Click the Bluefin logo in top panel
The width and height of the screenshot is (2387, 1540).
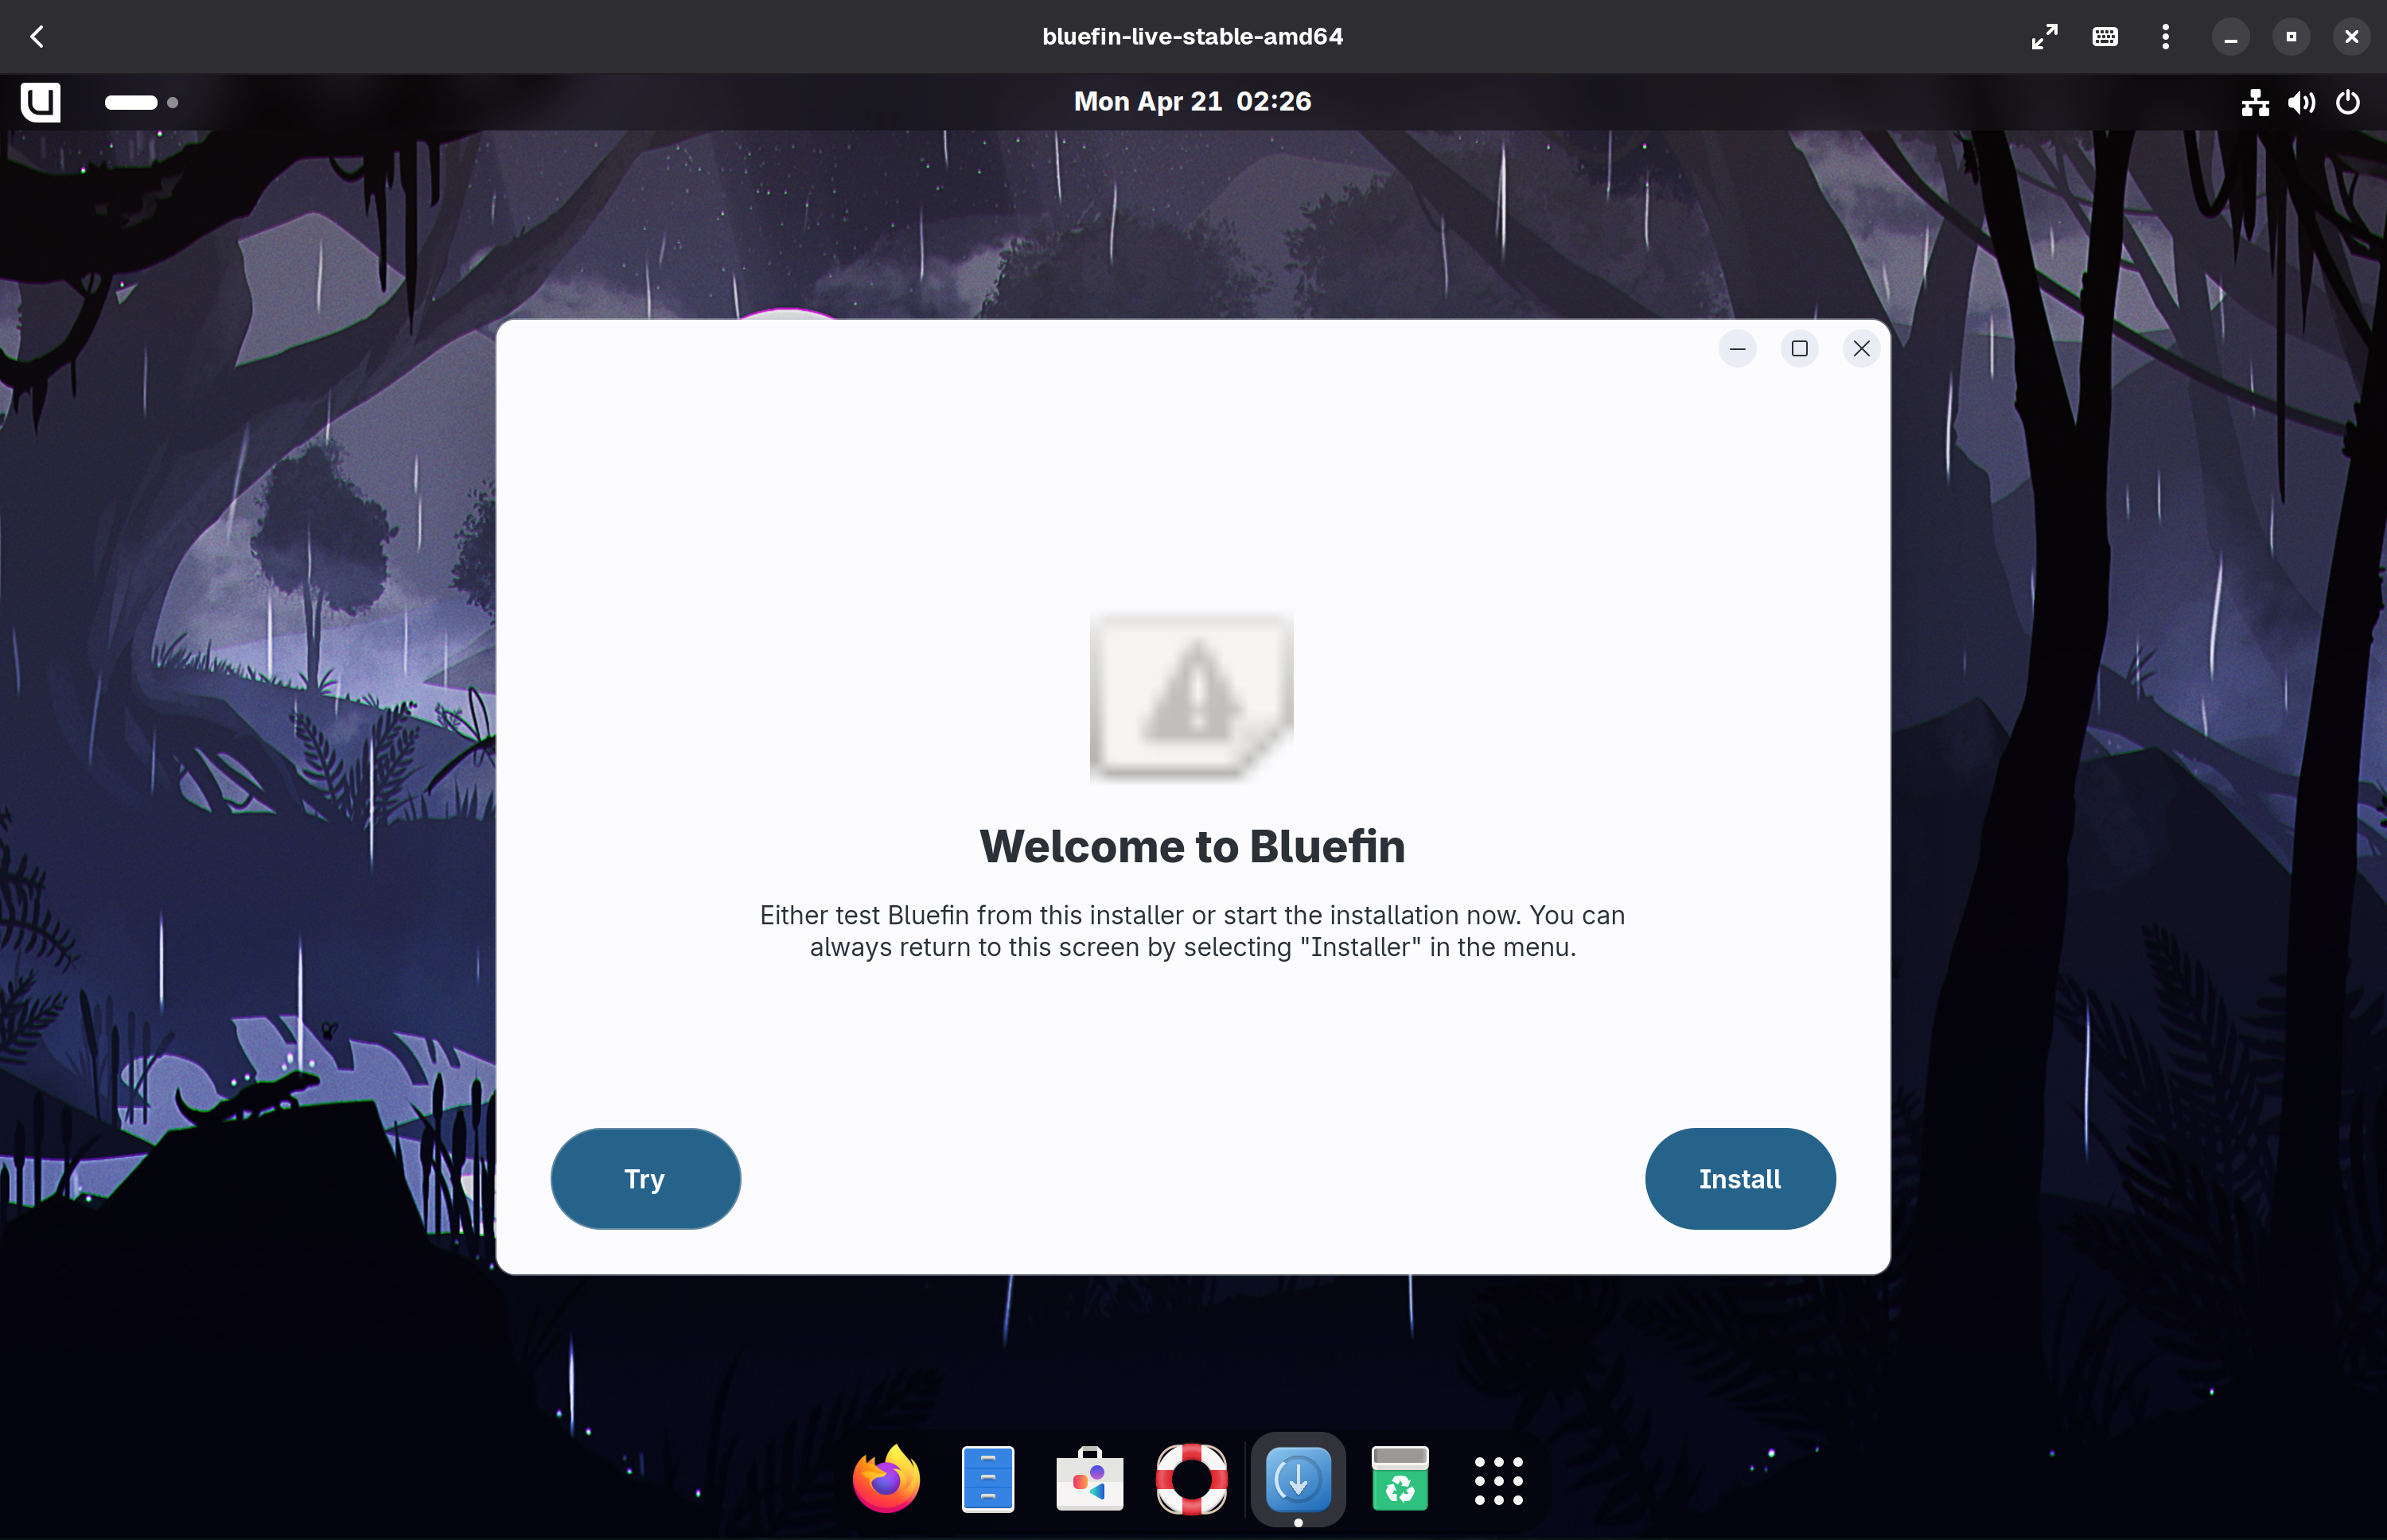41,102
